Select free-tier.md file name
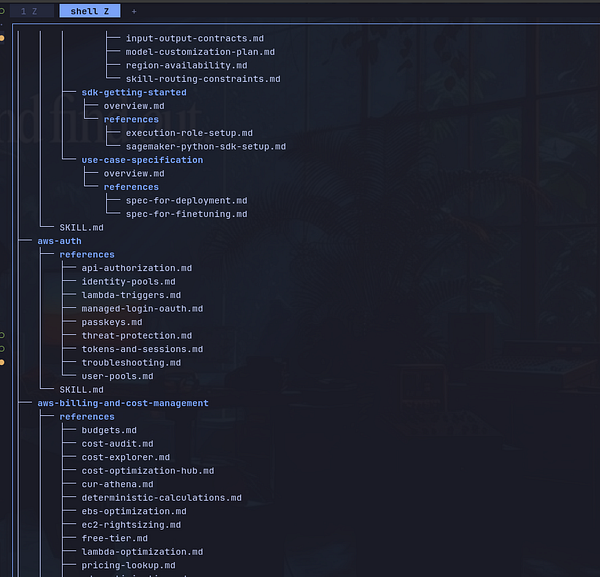Image resolution: width=600 pixels, height=577 pixels. (114, 538)
